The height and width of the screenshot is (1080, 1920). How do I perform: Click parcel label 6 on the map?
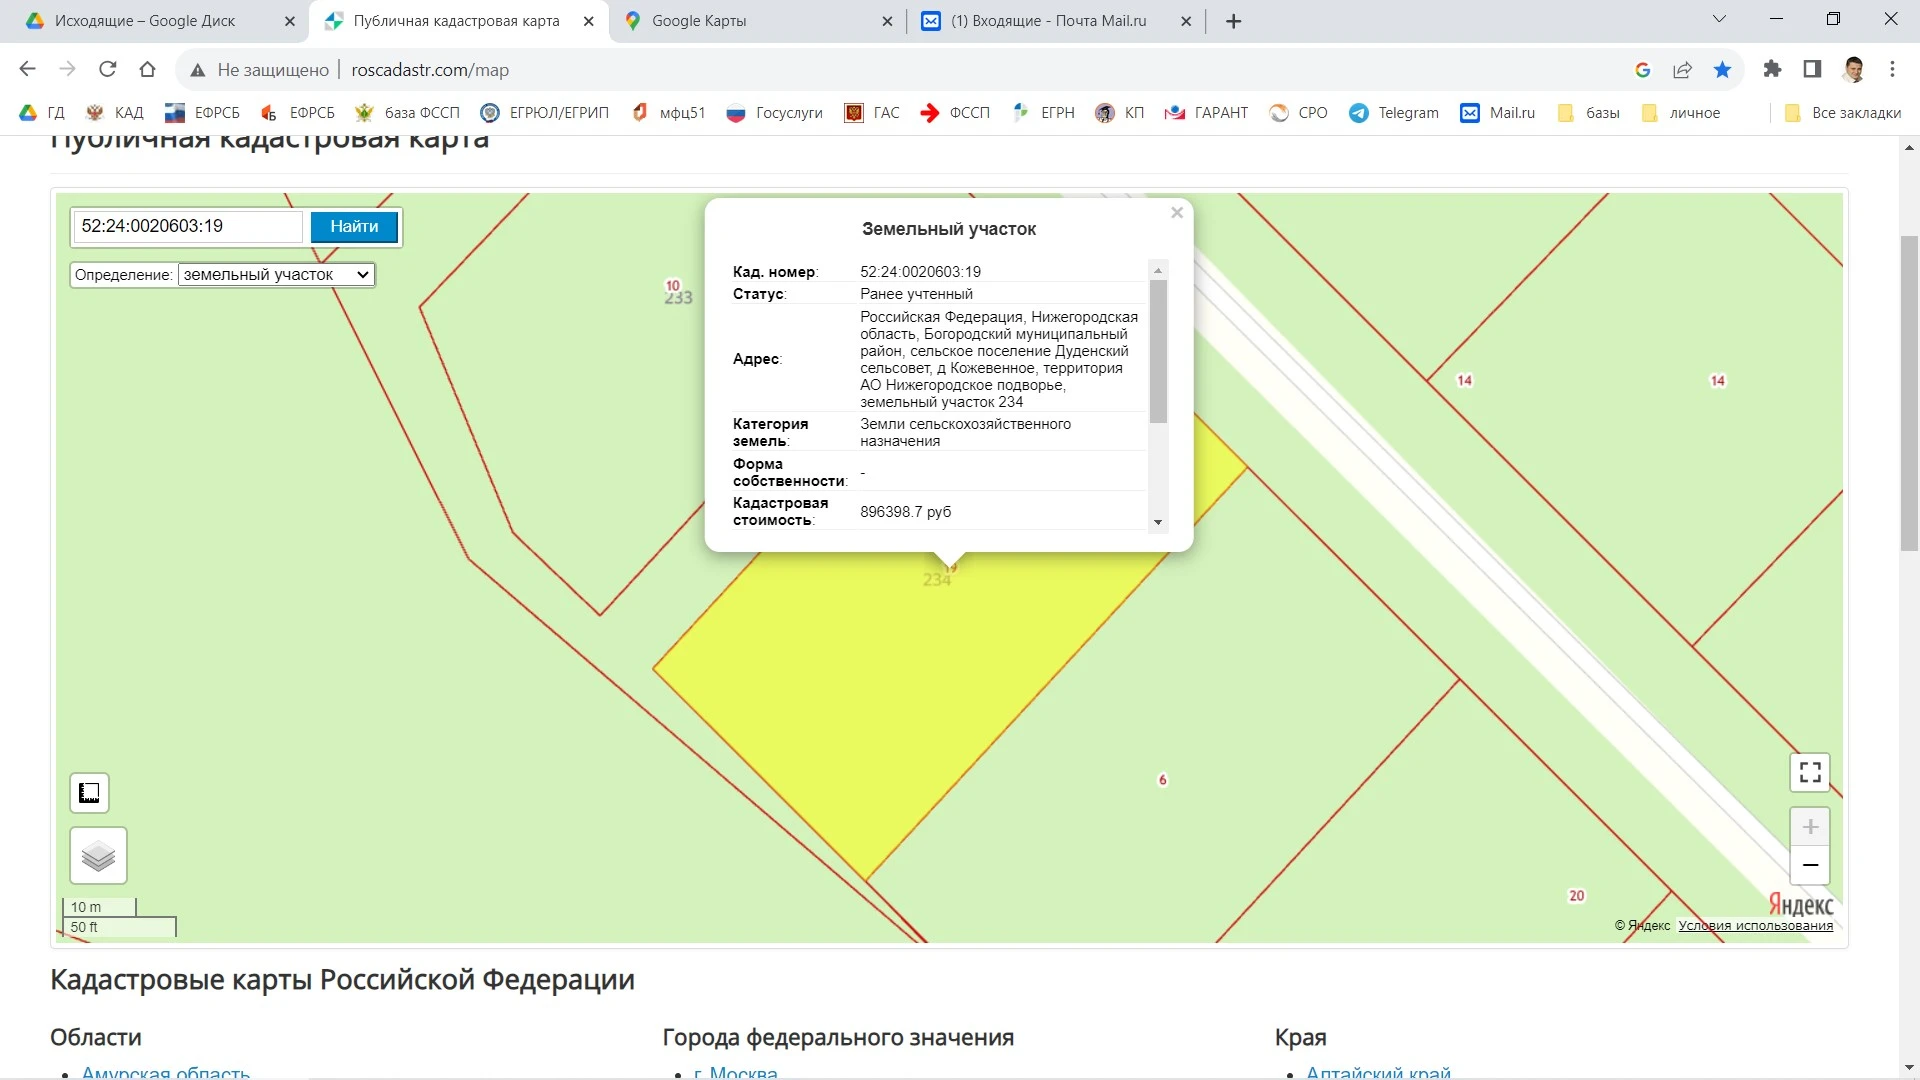tap(1162, 780)
